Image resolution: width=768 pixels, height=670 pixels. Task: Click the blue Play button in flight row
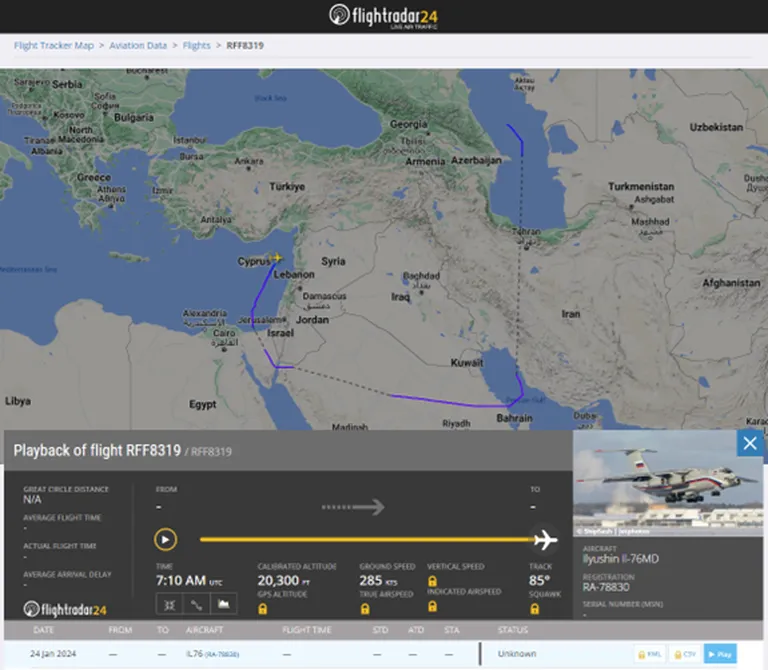tap(720, 654)
